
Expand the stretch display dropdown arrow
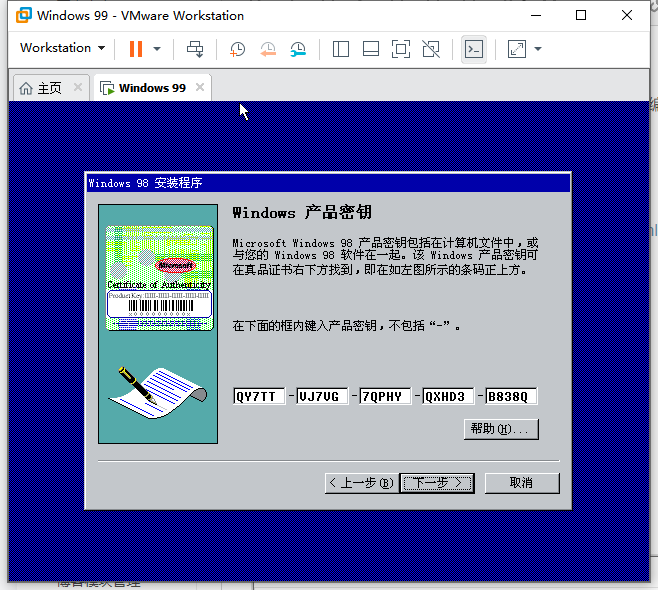538,49
